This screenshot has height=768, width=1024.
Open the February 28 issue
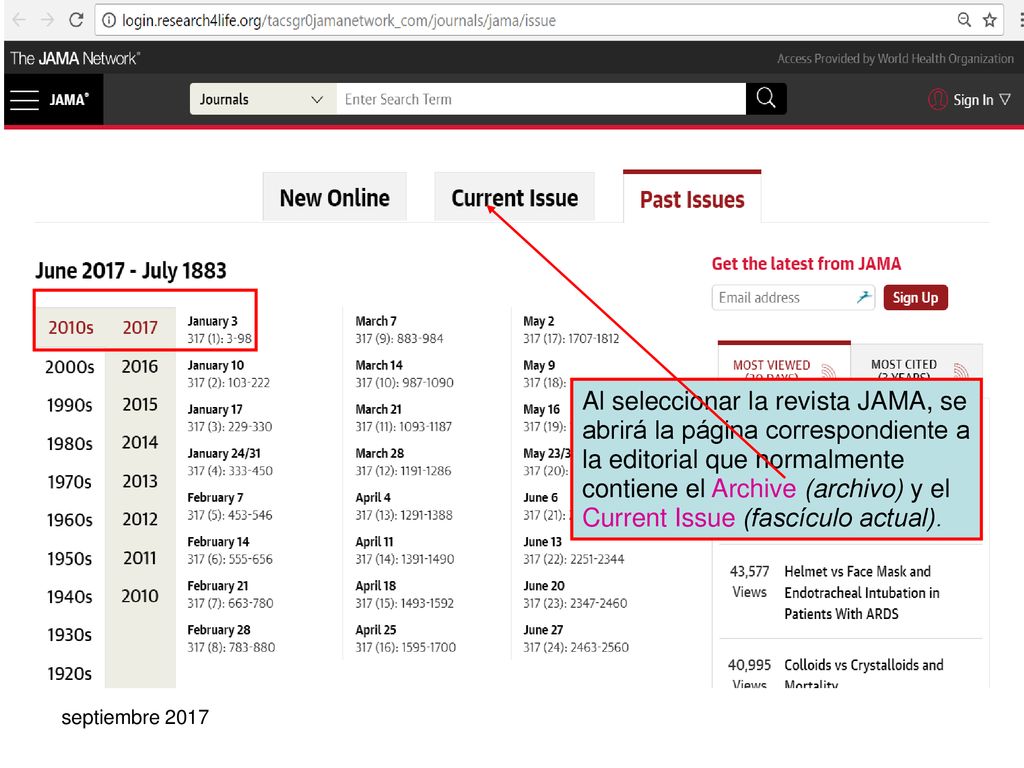point(231,639)
